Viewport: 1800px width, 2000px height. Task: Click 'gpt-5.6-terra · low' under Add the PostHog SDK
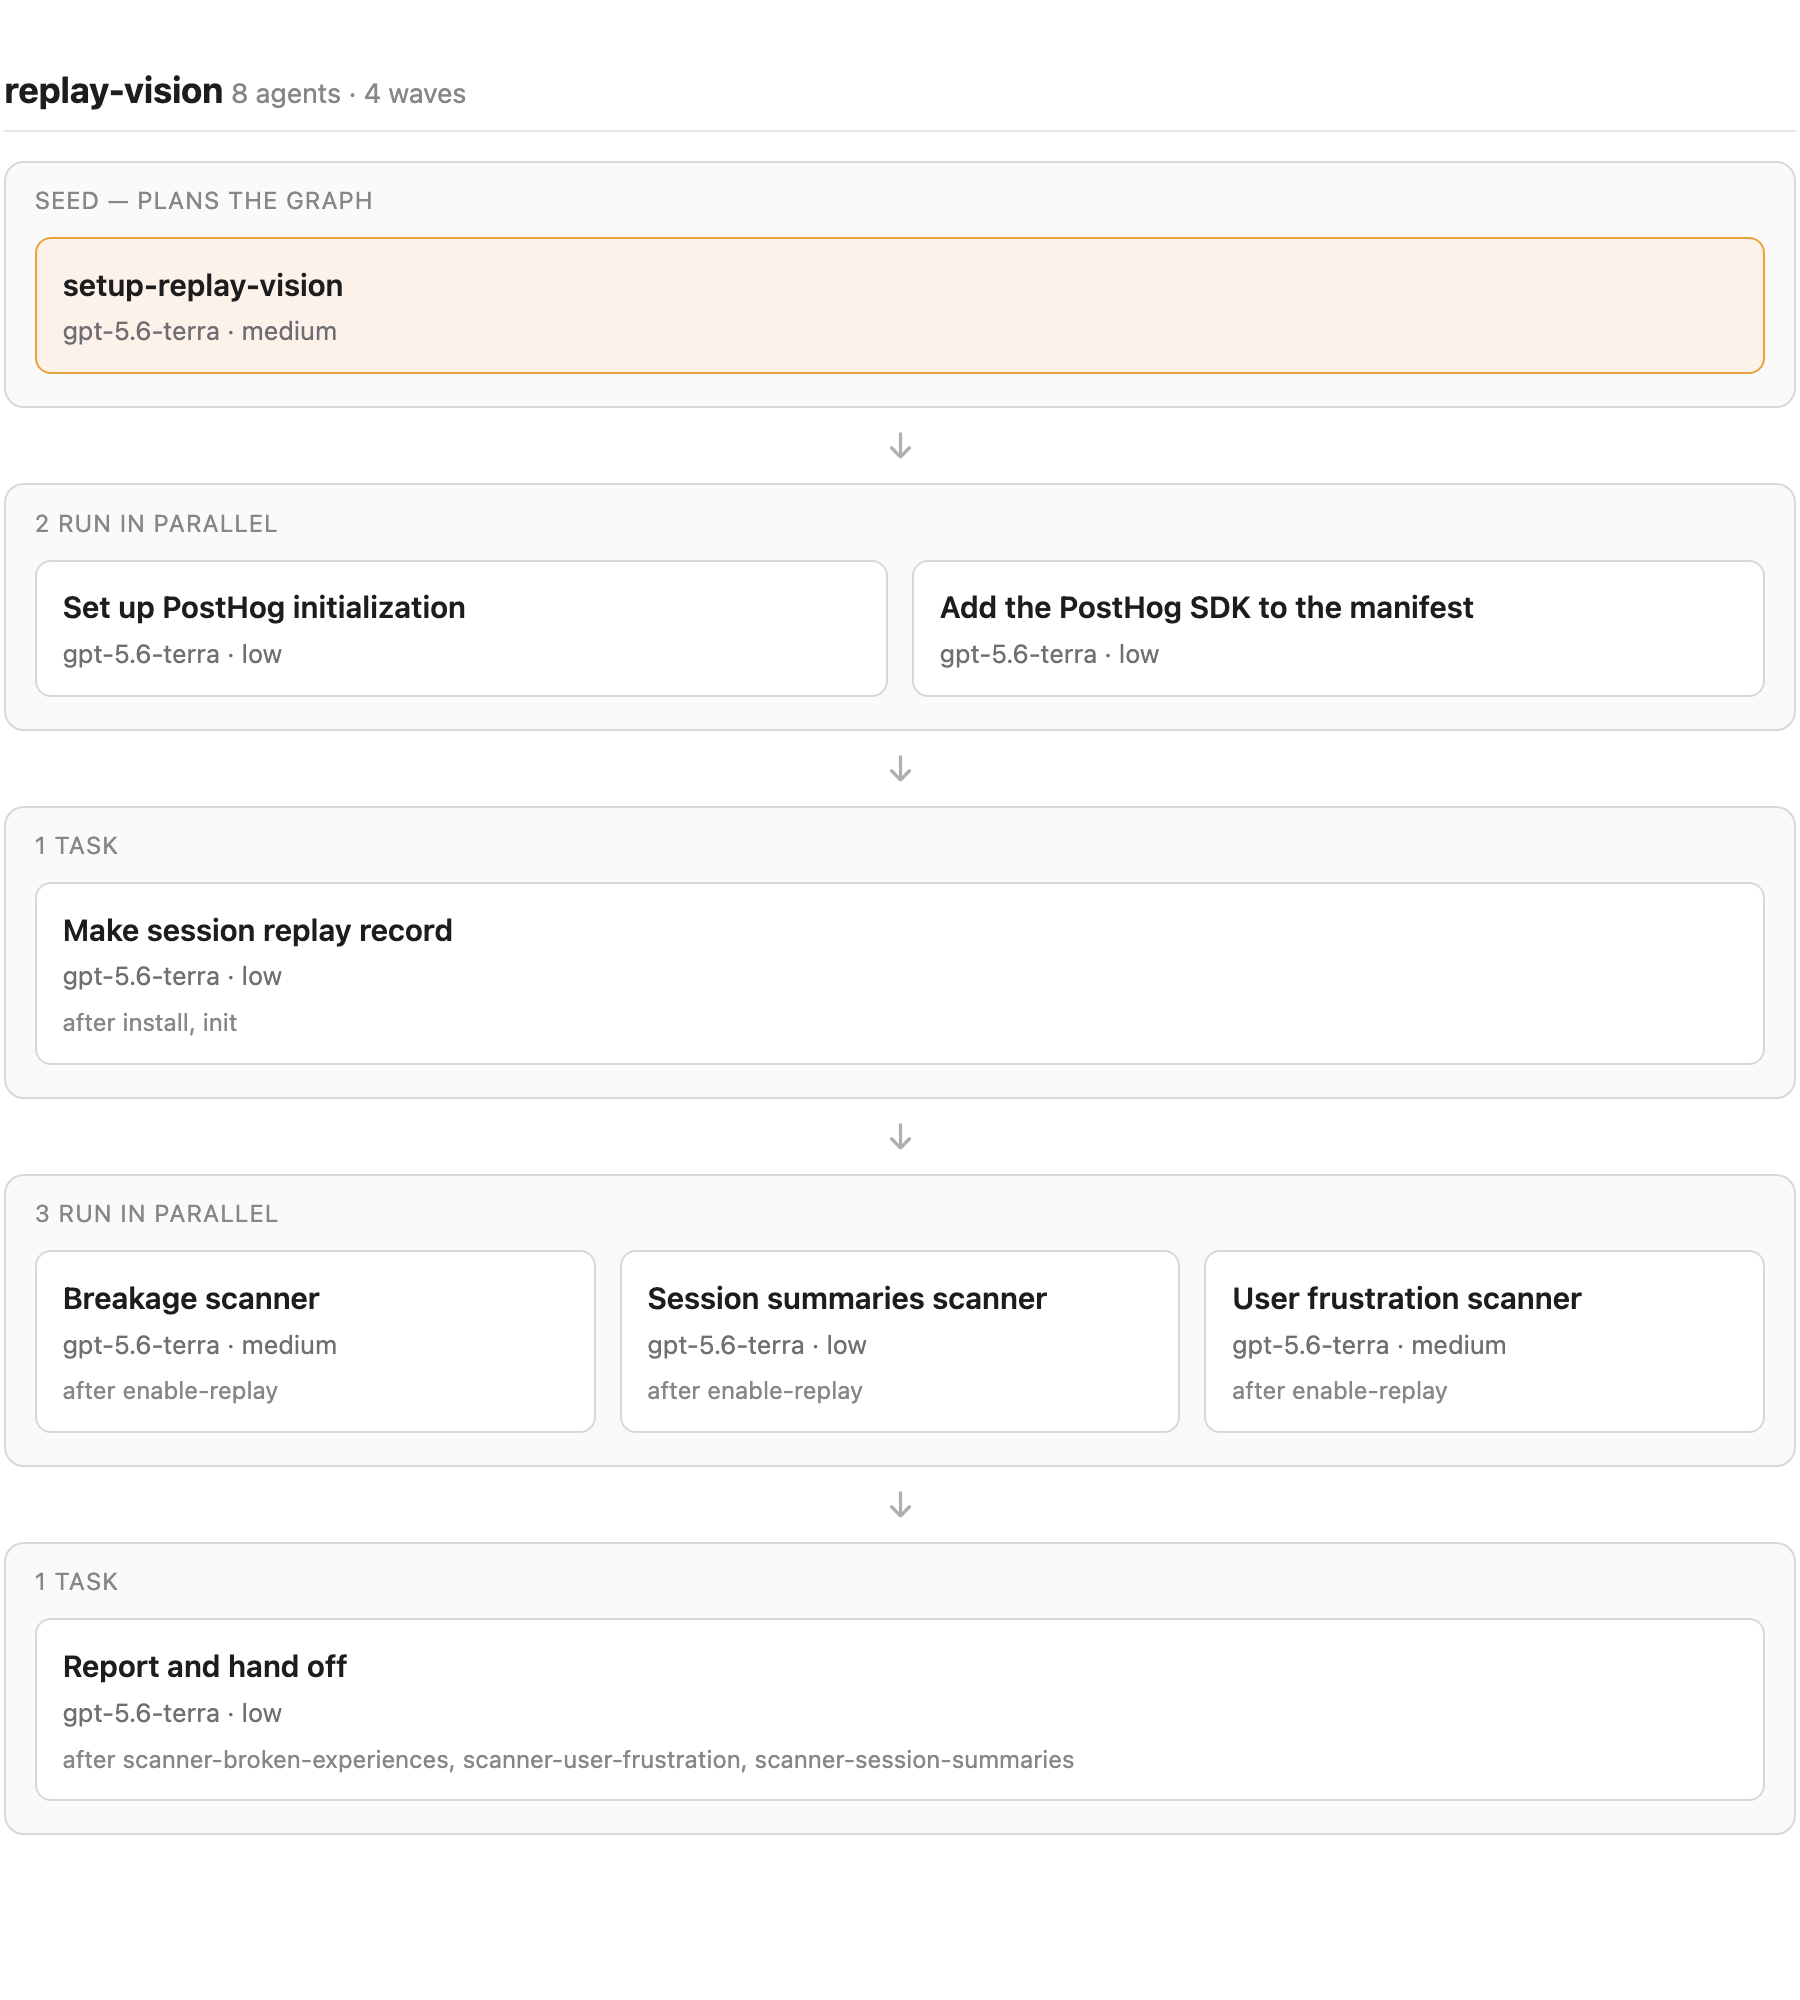click(1049, 654)
